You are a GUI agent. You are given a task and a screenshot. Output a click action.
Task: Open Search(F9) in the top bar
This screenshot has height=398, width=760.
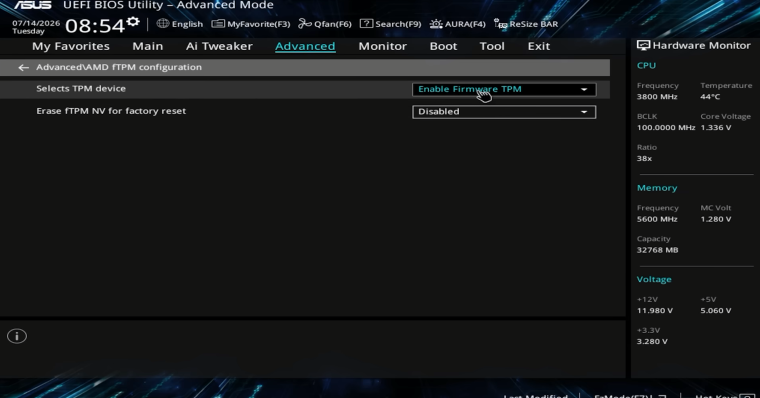click(x=390, y=24)
